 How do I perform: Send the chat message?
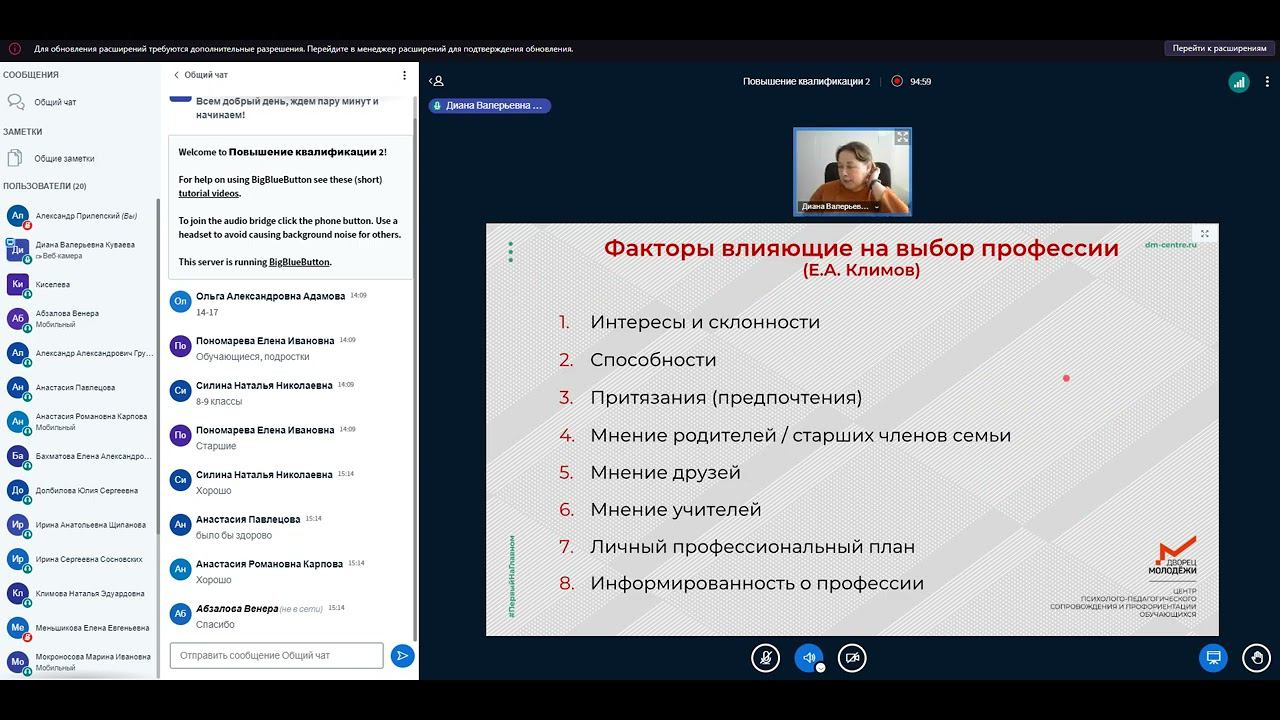tap(402, 656)
